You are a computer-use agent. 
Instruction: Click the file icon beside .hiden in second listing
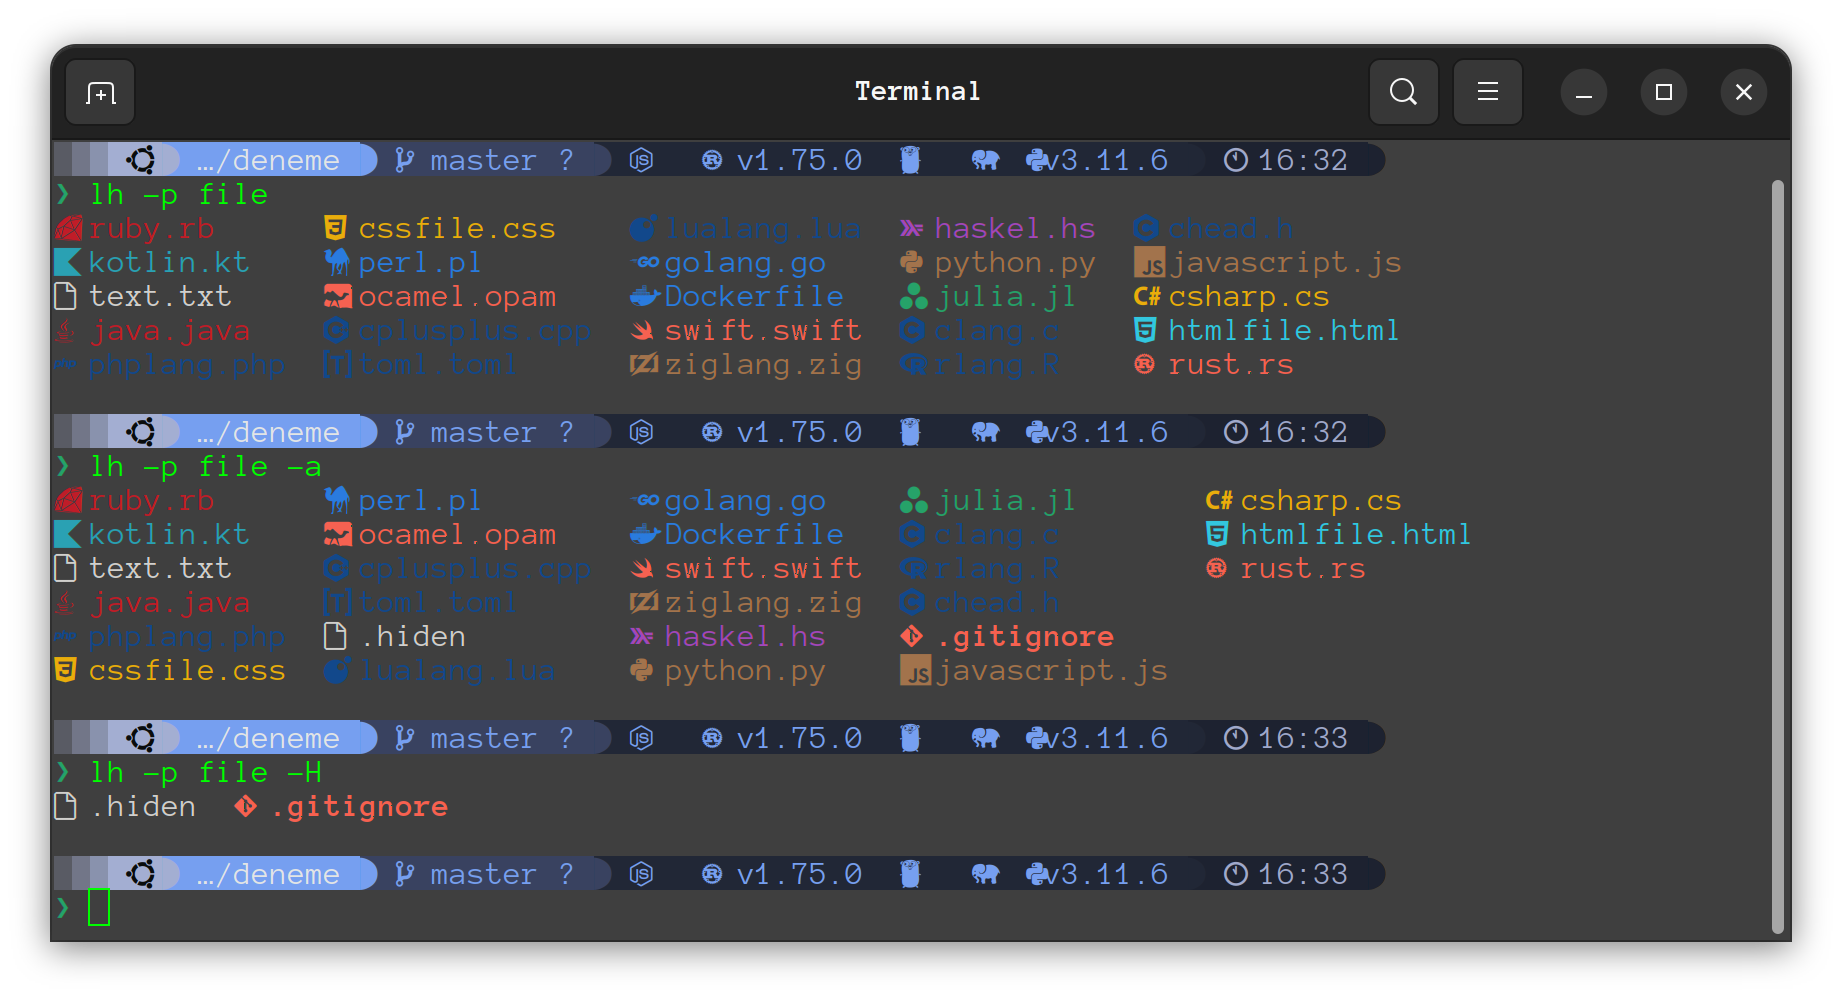(x=336, y=636)
